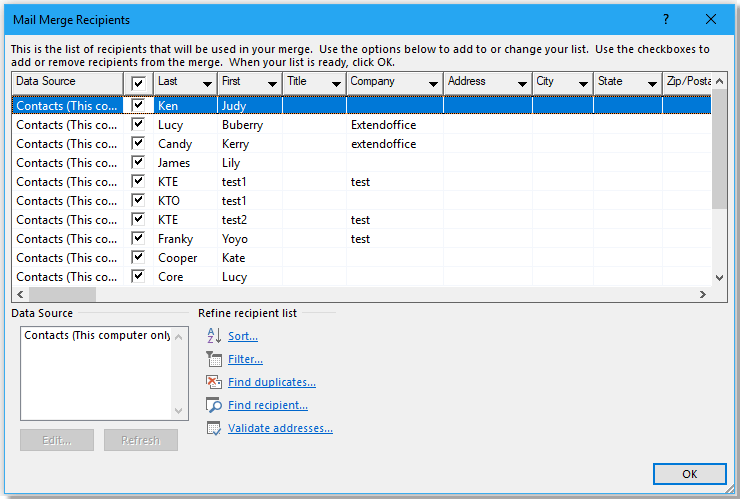Expand the Company column filter dropdown
Screen dimensions: 740x499
(x=433, y=84)
